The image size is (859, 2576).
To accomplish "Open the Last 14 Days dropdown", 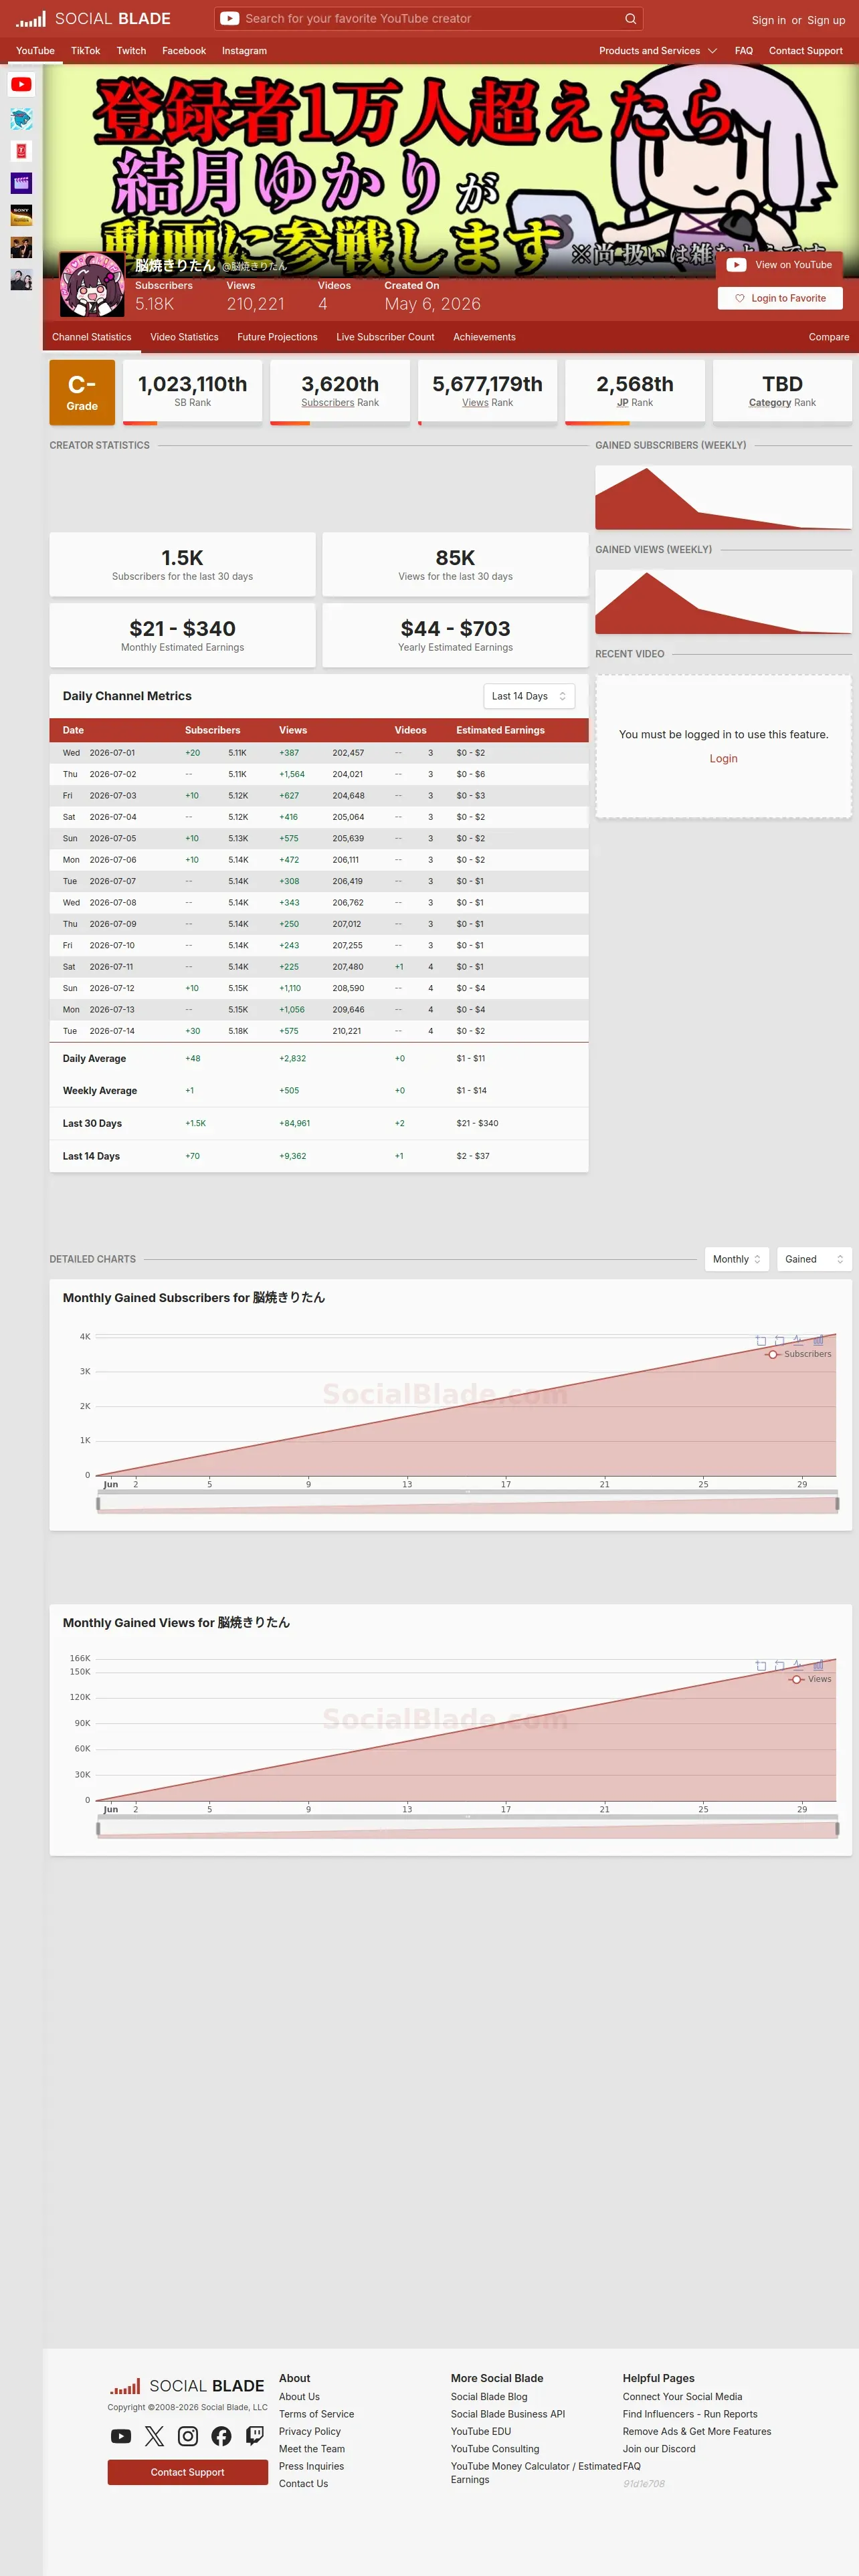I will pos(529,696).
